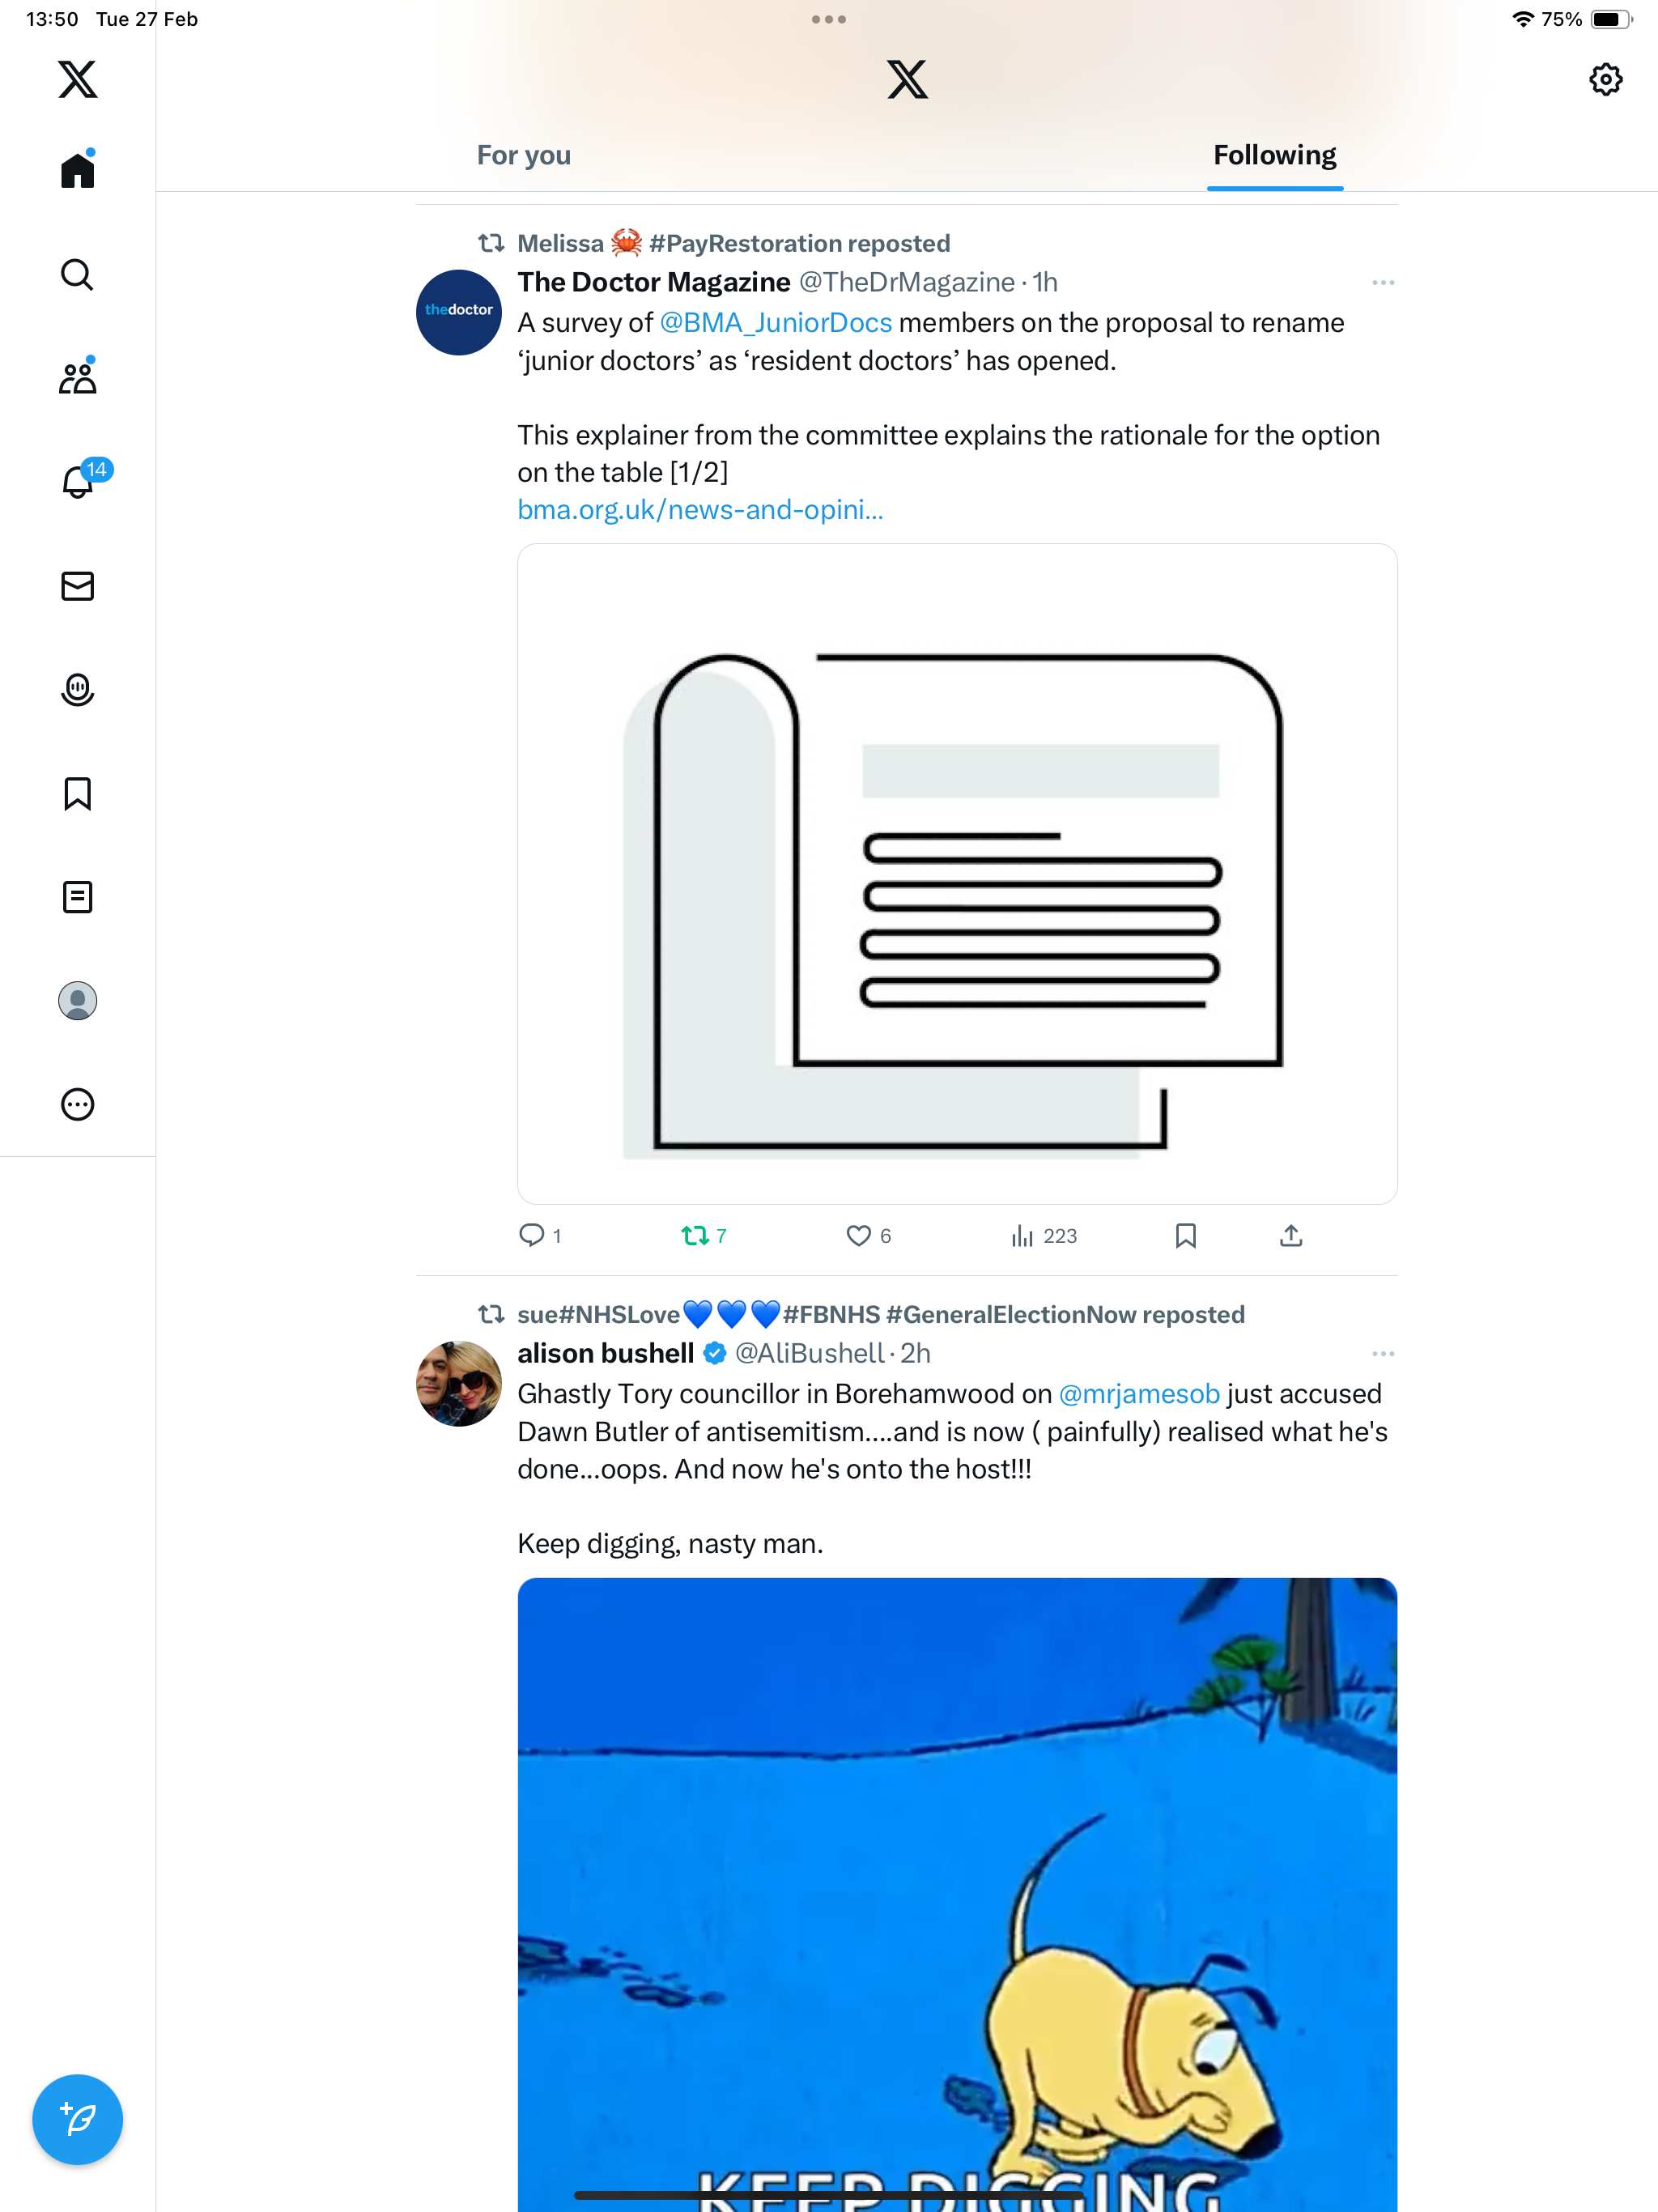The width and height of the screenshot is (1658, 2212).
Task: Open the Lists icon in the sidebar
Action: coord(77,897)
